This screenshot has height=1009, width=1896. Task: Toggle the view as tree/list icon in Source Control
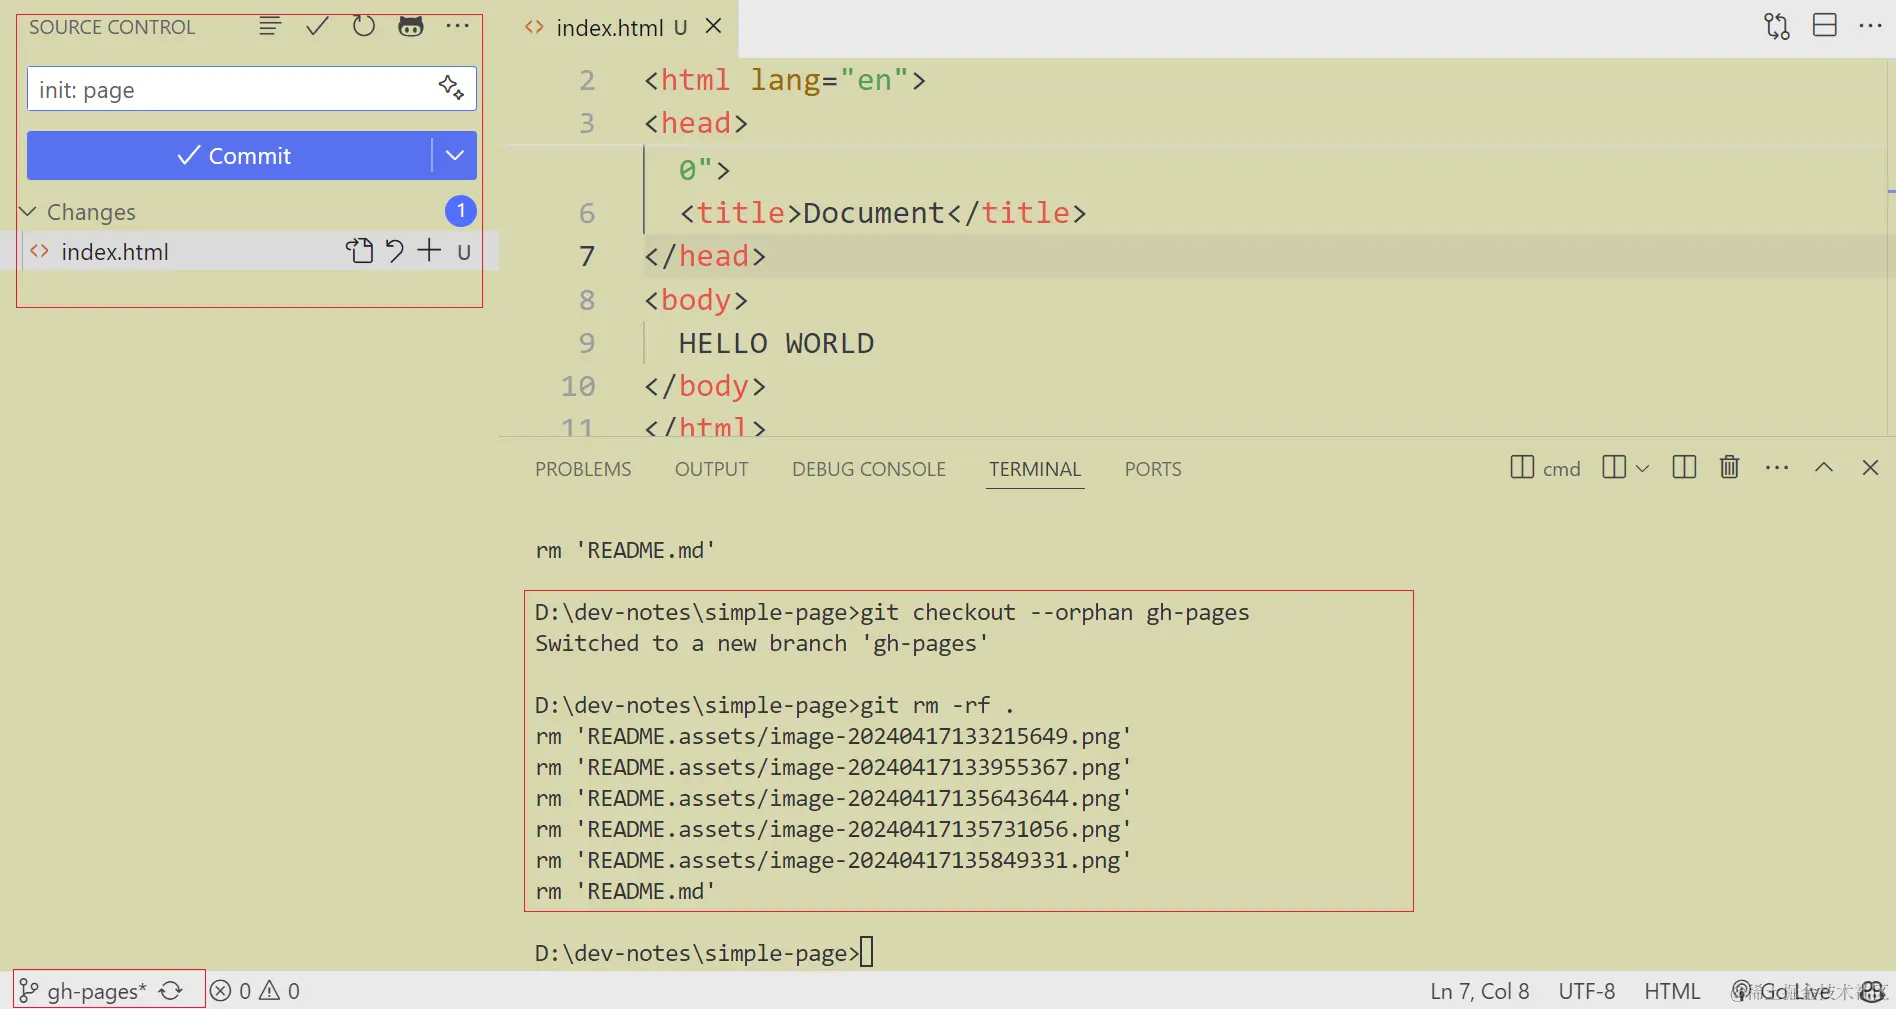[x=270, y=27]
